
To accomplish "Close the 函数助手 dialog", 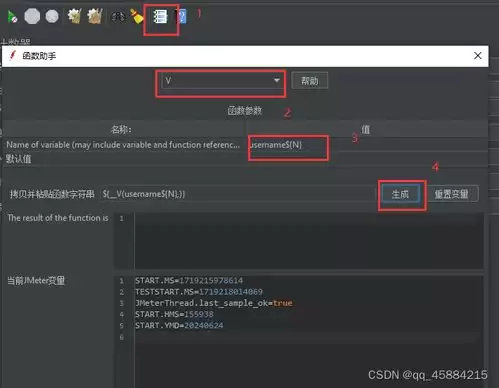I will coord(477,56).
